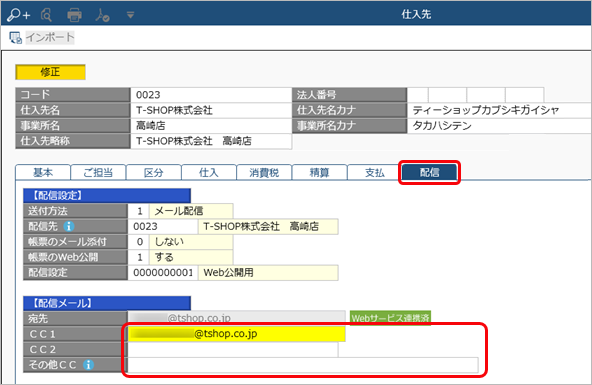592x385 pixels.
Task: Click the 宛先 email field
Action: [237, 318]
